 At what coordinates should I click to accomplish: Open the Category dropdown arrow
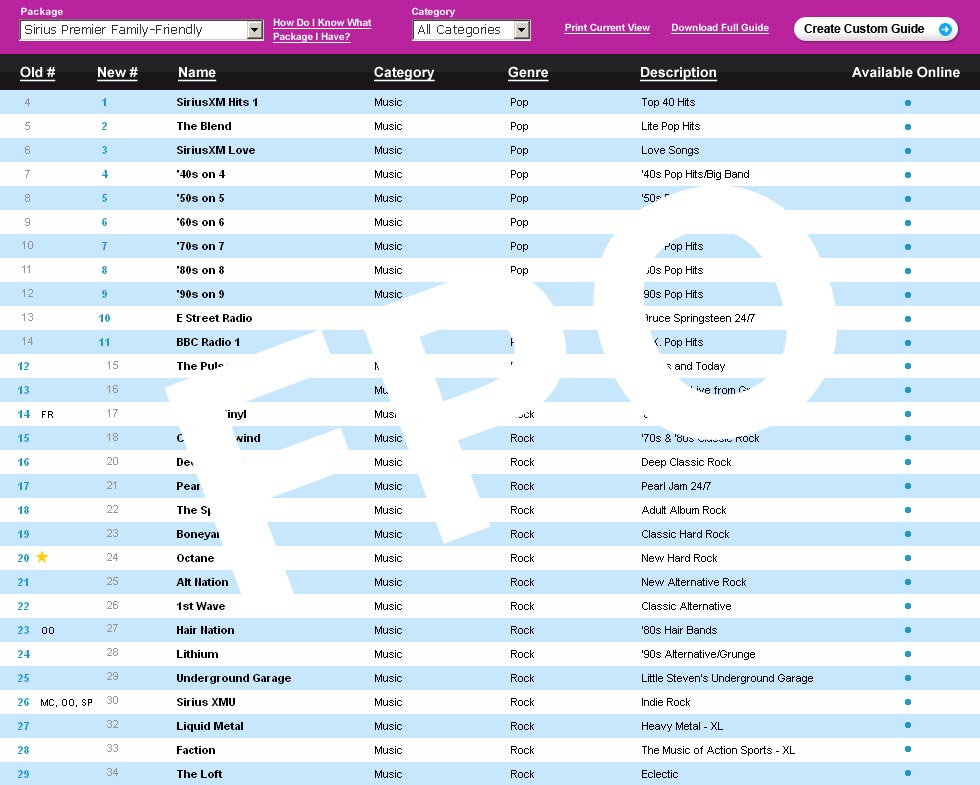pyautogui.click(x=521, y=29)
